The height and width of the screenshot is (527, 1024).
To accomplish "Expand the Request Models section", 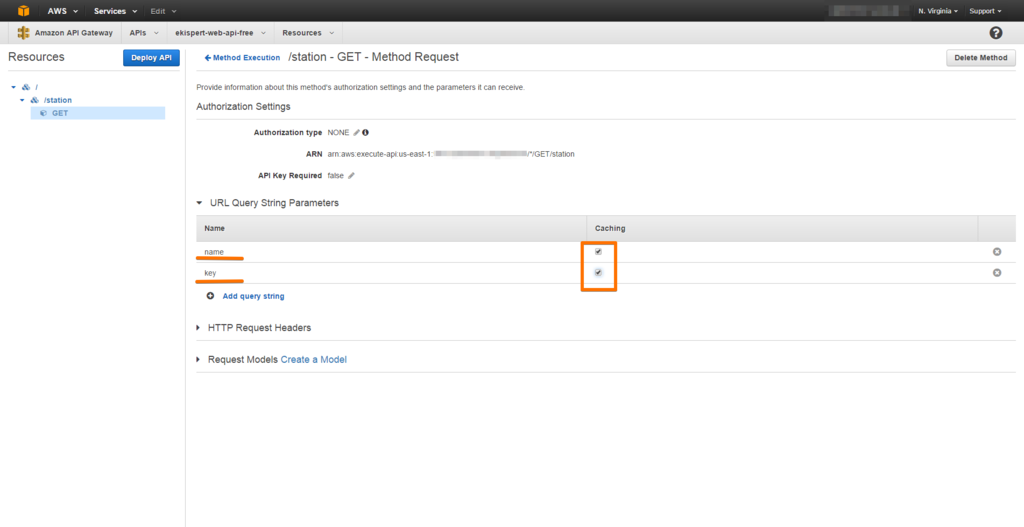I will pyautogui.click(x=199, y=360).
